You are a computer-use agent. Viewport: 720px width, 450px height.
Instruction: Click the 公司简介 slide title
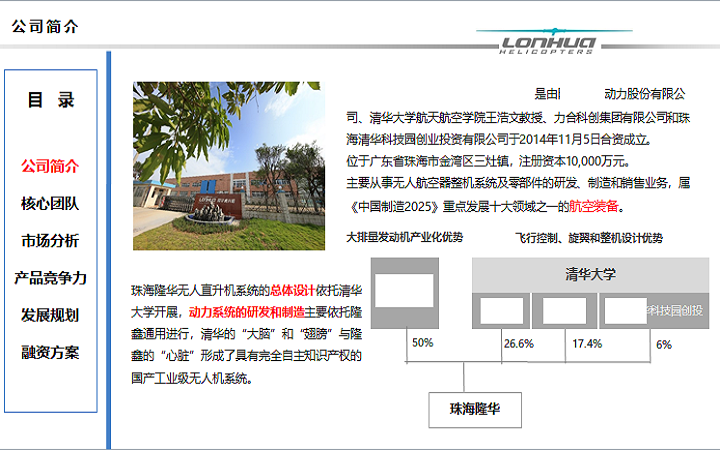click(45, 26)
